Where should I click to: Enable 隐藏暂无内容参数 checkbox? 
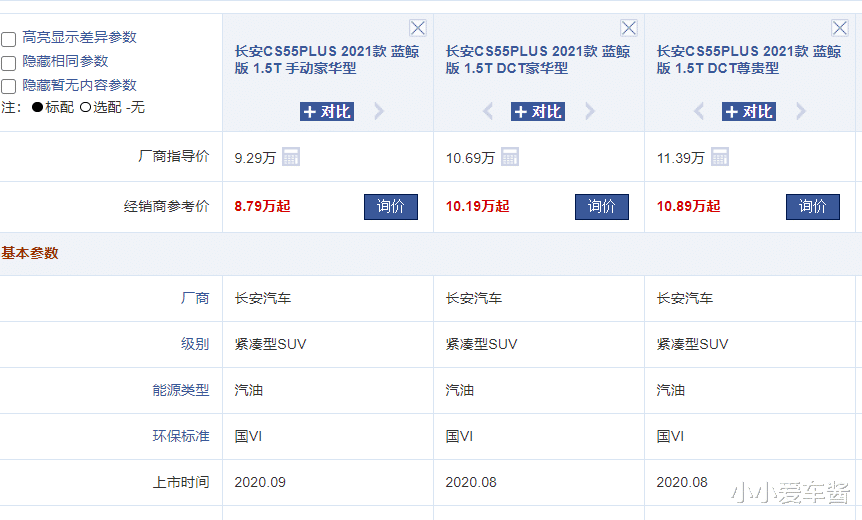click(x=8, y=87)
